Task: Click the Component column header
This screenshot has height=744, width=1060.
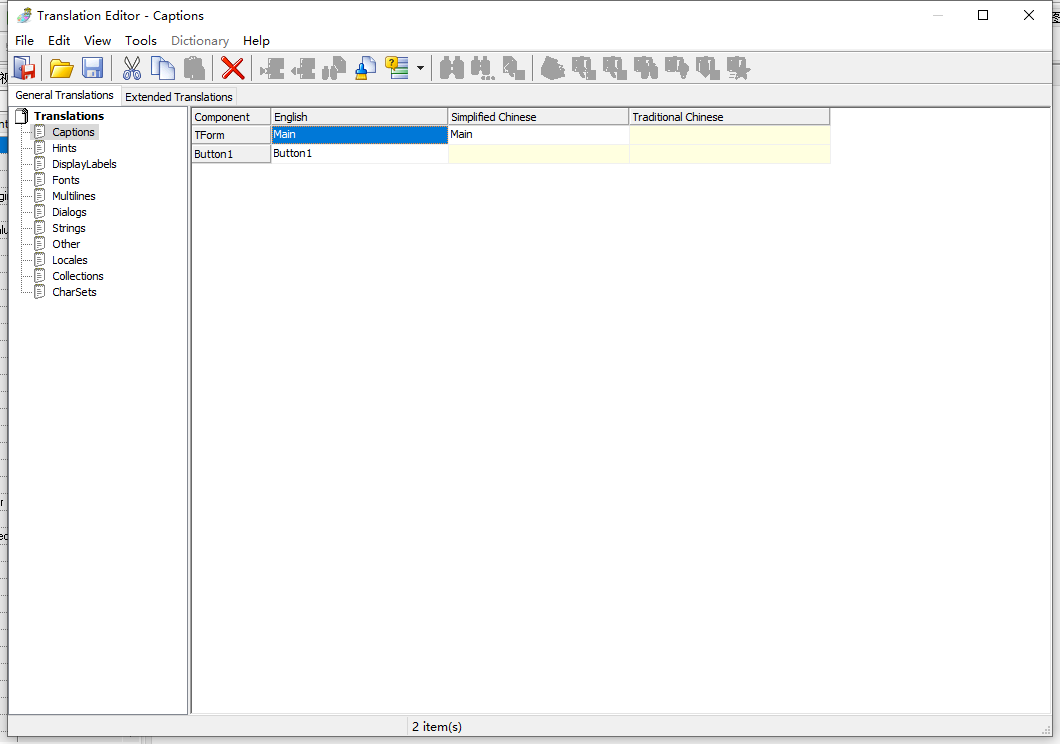Action: [x=231, y=117]
